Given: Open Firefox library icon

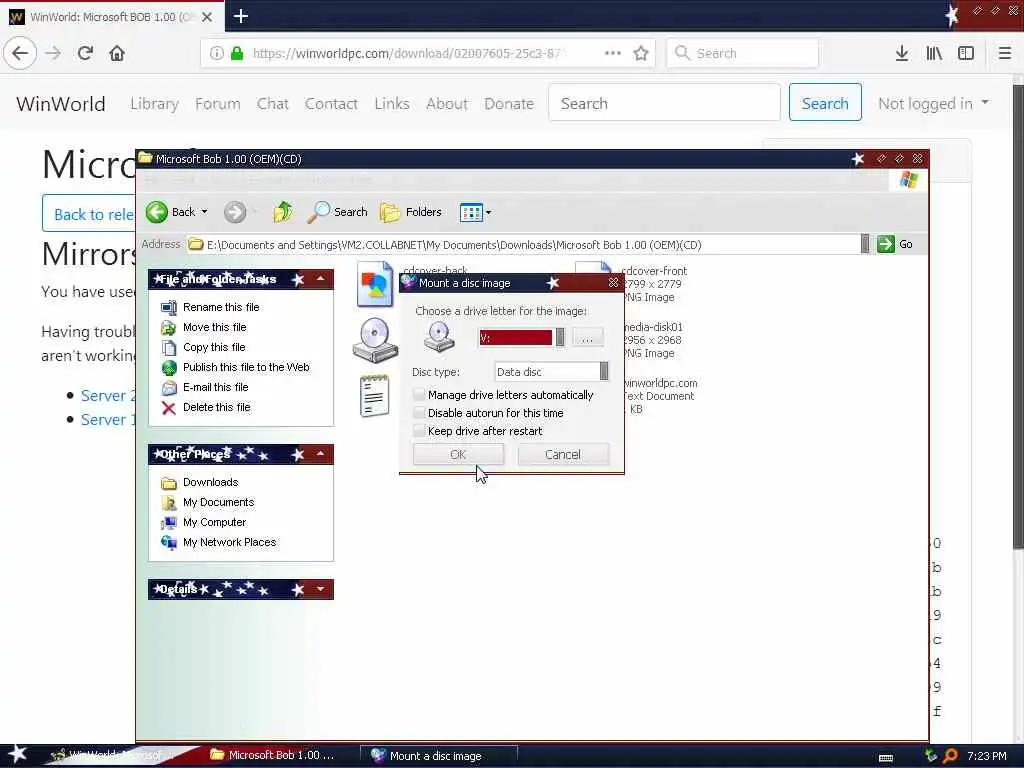Looking at the screenshot, I should [x=934, y=53].
